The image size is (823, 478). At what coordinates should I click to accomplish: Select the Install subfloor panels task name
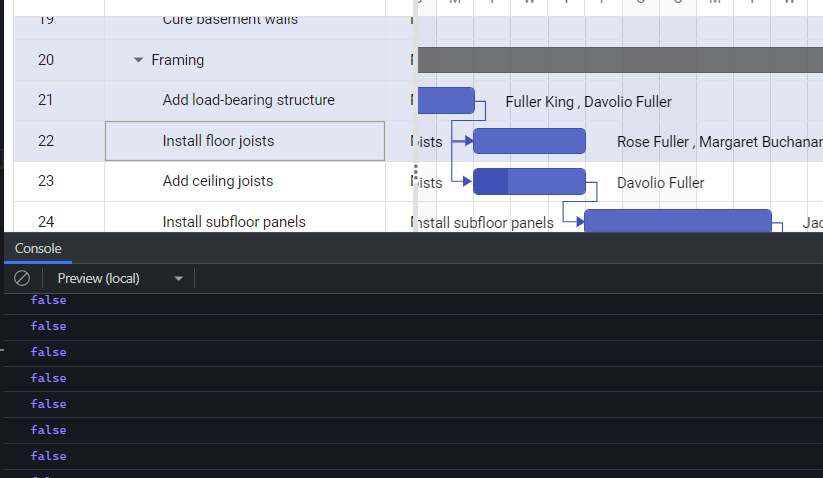click(x=234, y=222)
